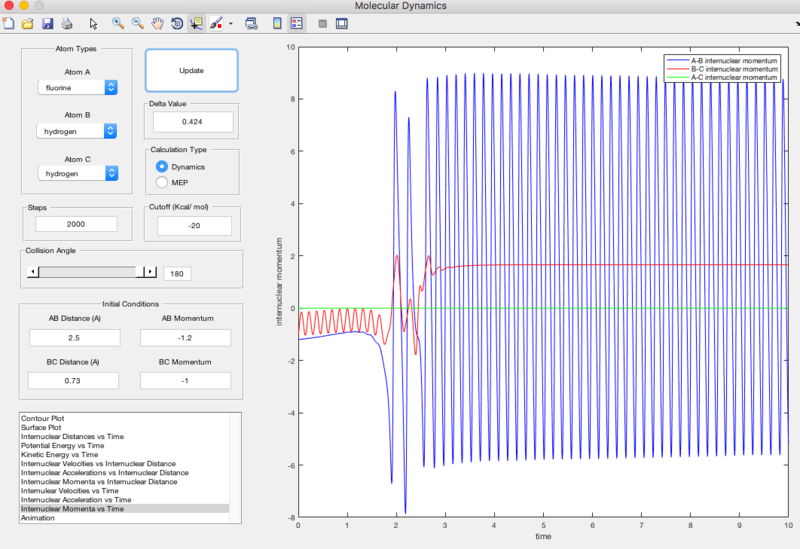Save the figure with the floppy disk icon
This screenshot has height=549, width=800.
pos(46,23)
